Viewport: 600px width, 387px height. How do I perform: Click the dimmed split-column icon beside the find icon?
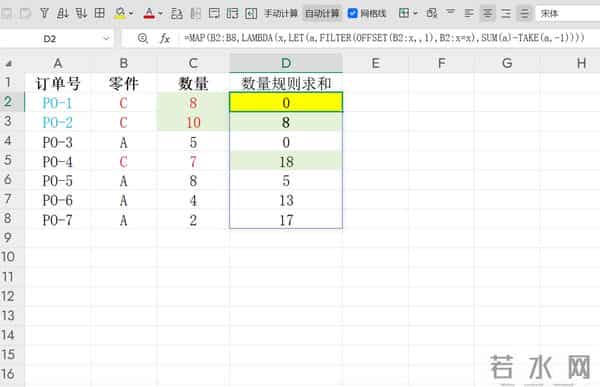(x=196, y=14)
